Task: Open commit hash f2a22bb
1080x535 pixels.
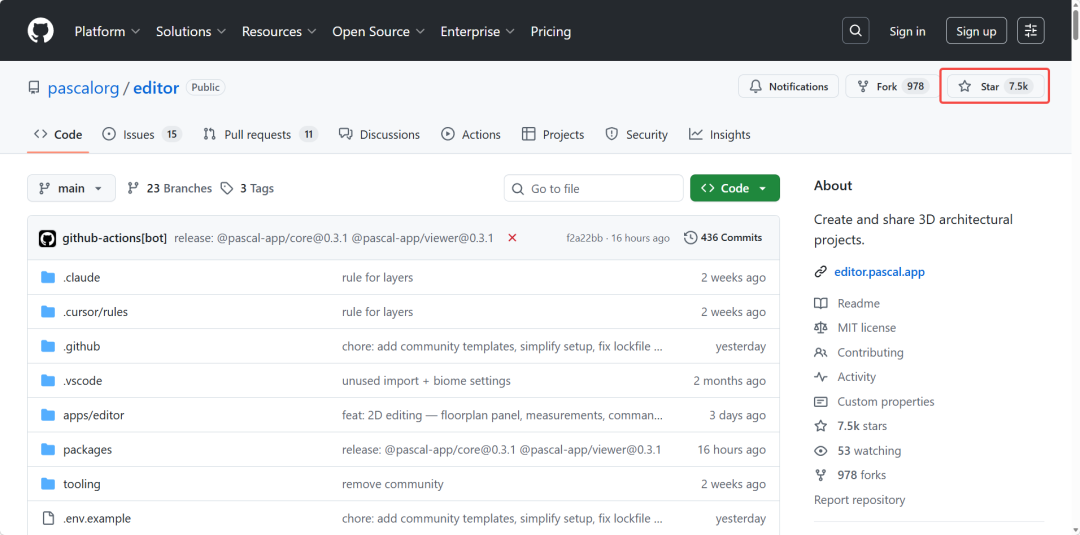Action: point(584,238)
